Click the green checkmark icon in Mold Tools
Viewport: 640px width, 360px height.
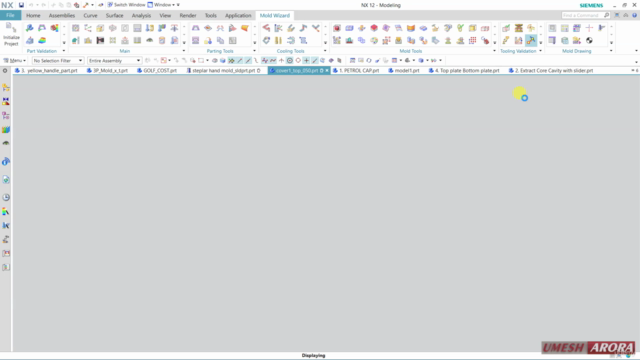(460, 28)
